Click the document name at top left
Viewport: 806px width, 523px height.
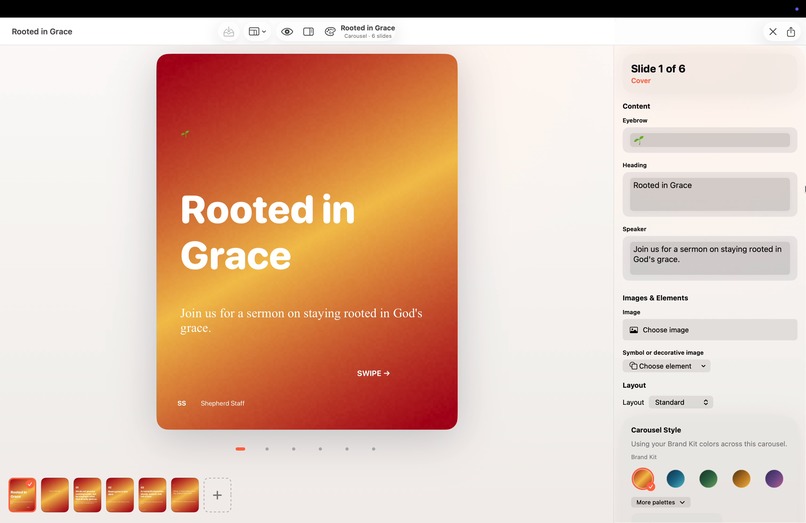42,31
